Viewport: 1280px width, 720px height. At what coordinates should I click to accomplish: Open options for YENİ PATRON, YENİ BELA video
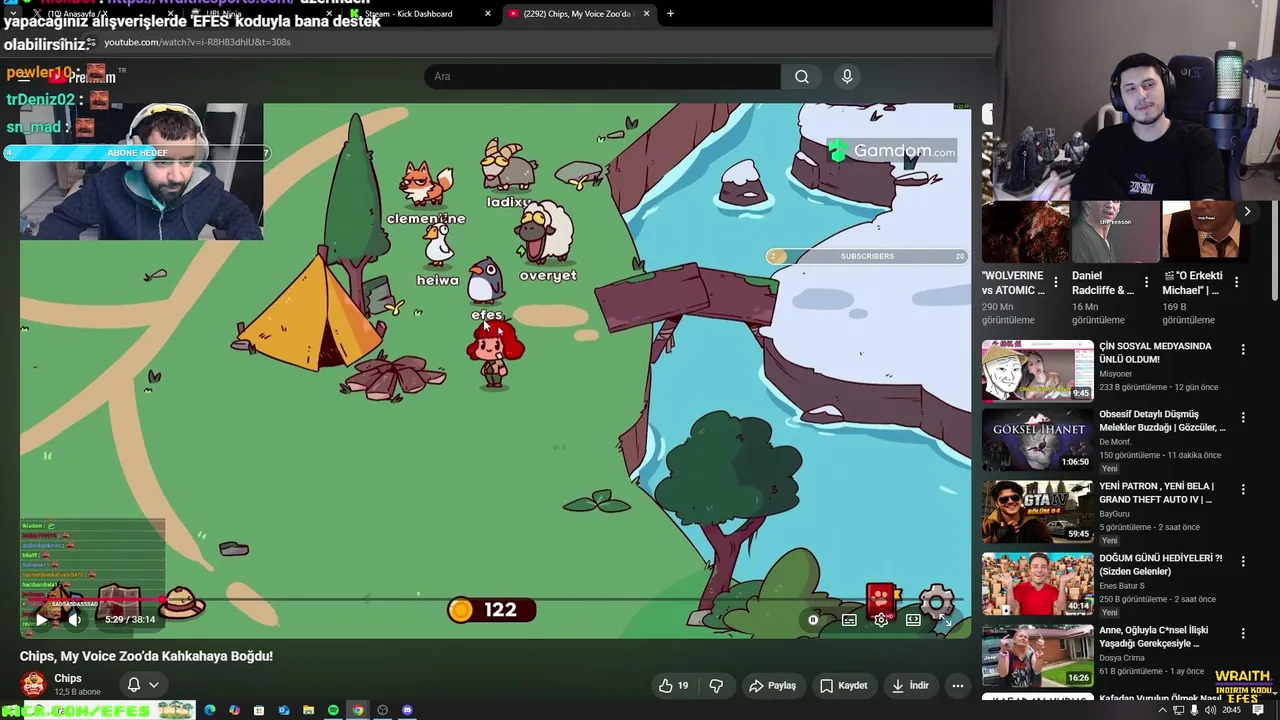(1243, 490)
